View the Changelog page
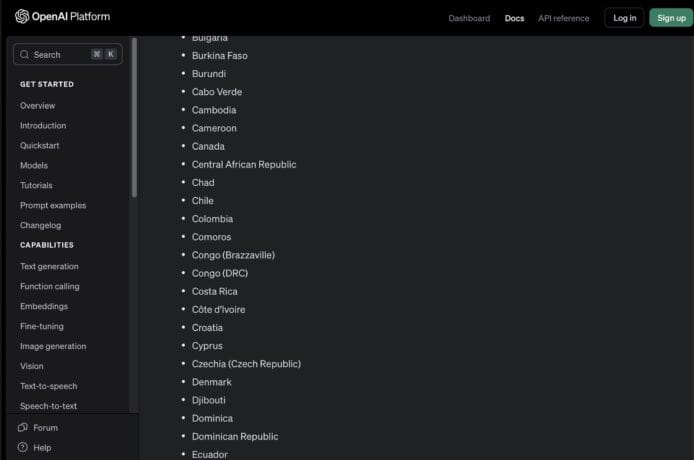694x460 pixels. pyautogui.click(x=41, y=226)
